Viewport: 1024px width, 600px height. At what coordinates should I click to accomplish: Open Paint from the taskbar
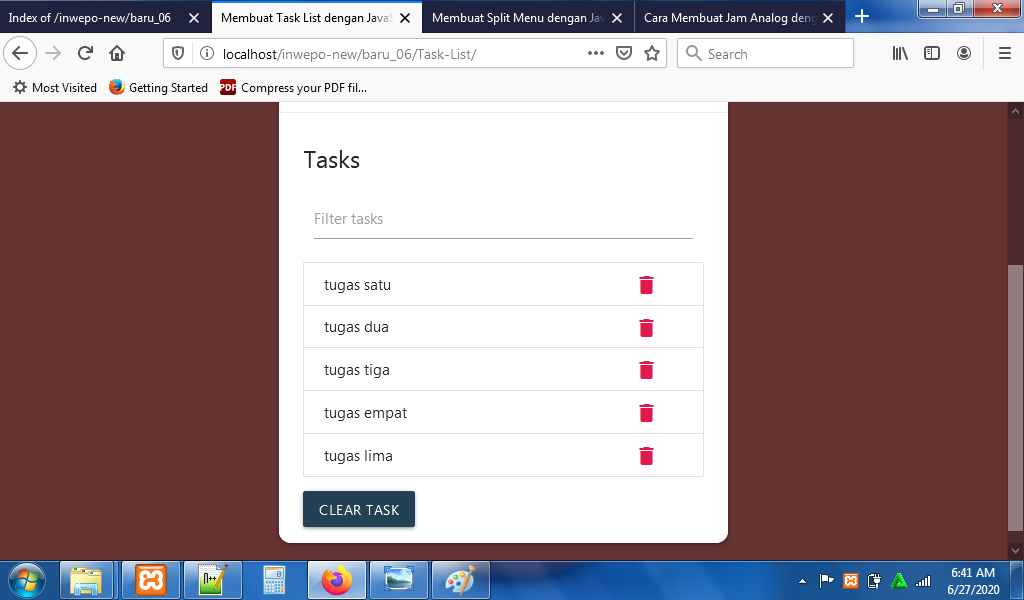click(x=461, y=580)
